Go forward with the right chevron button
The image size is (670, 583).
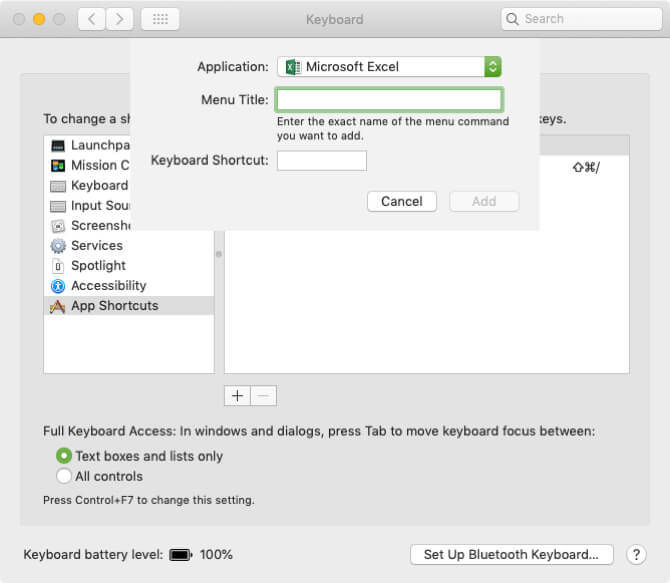[x=119, y=19]
